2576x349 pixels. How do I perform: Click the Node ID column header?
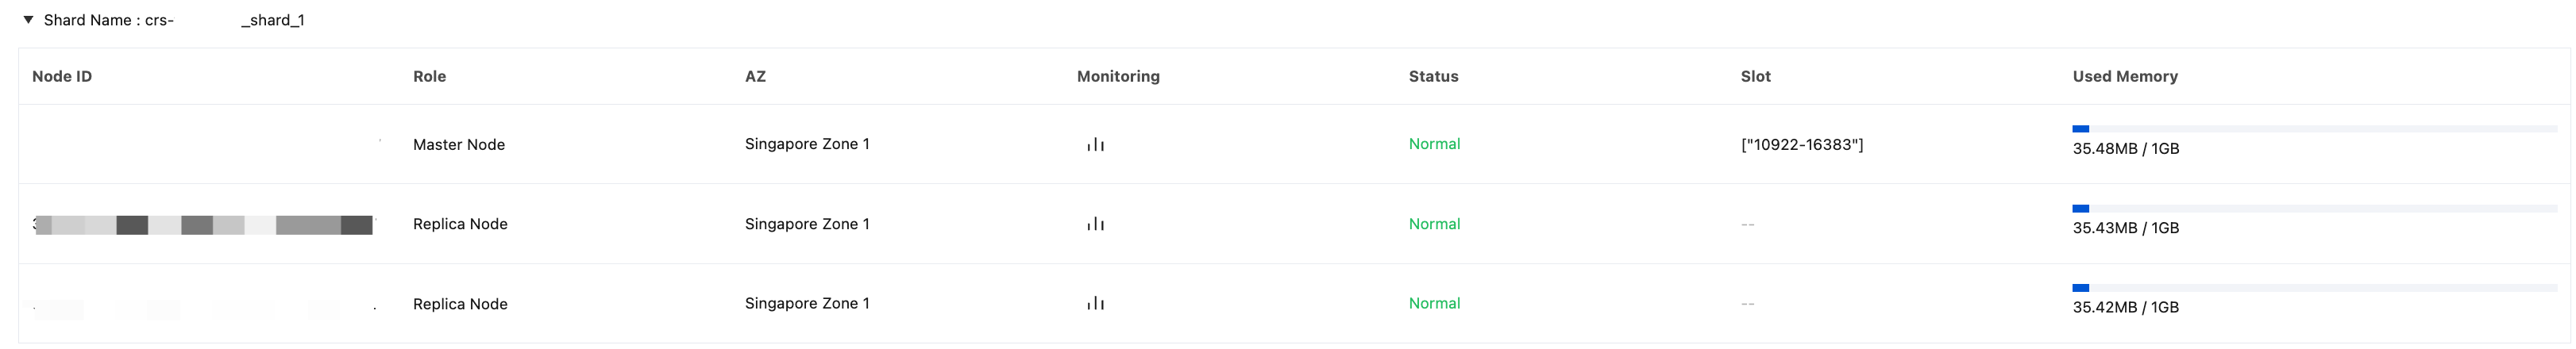click(x=62, y=76)
